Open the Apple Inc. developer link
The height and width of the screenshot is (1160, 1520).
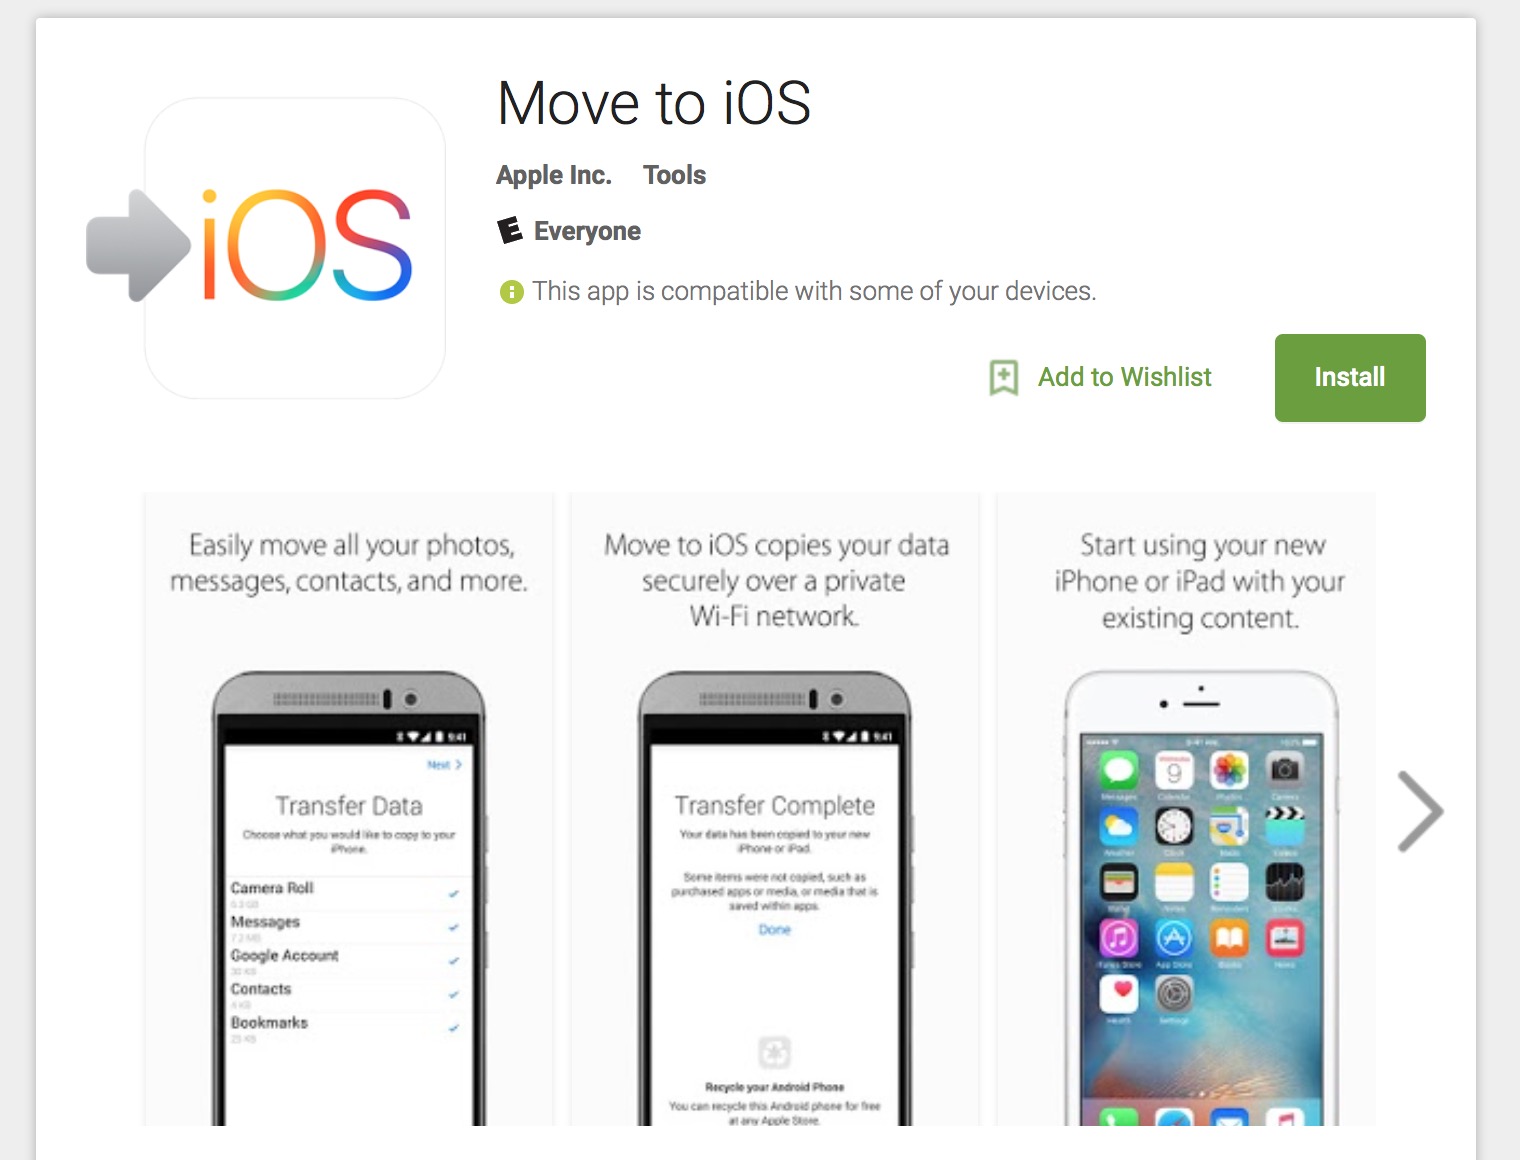[554, 175]
